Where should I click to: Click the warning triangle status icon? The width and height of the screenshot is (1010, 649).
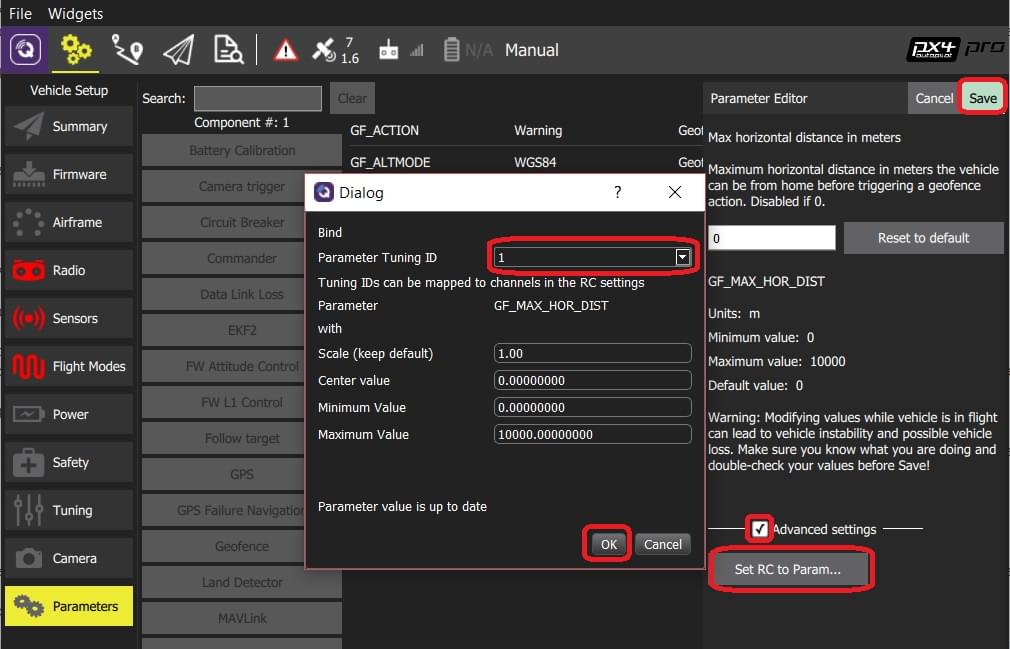[287, 49]
